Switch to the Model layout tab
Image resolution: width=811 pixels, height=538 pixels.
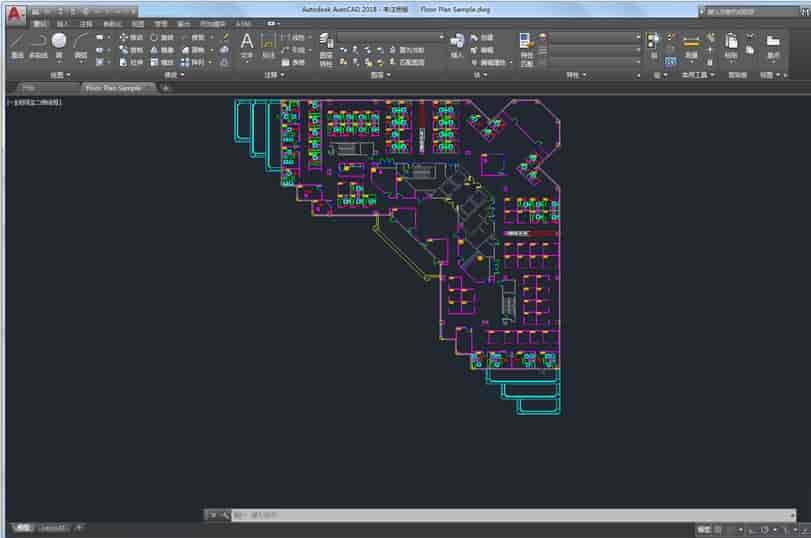pyautogui.click(x=23, y=528)
